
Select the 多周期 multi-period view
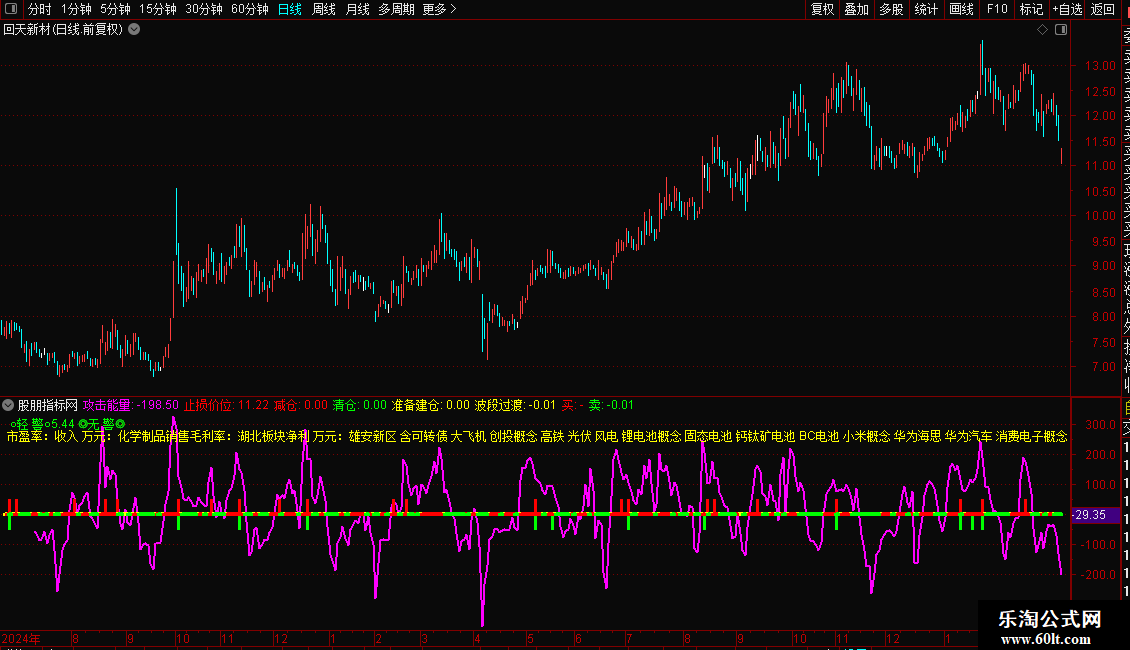click(x=395, y=9)
